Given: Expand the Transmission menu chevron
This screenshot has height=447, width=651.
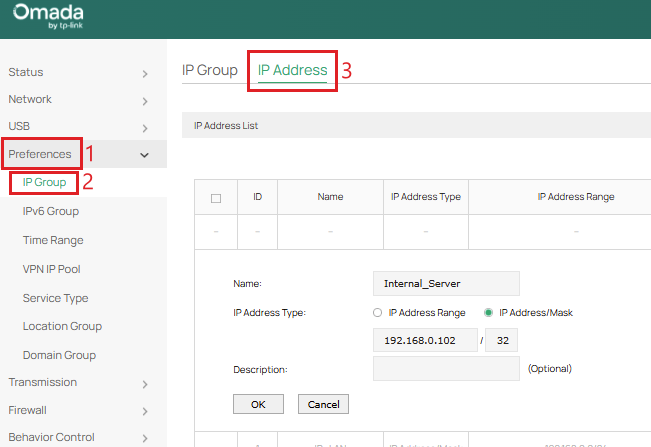Looking at the screenshot, I should point(144,384).
